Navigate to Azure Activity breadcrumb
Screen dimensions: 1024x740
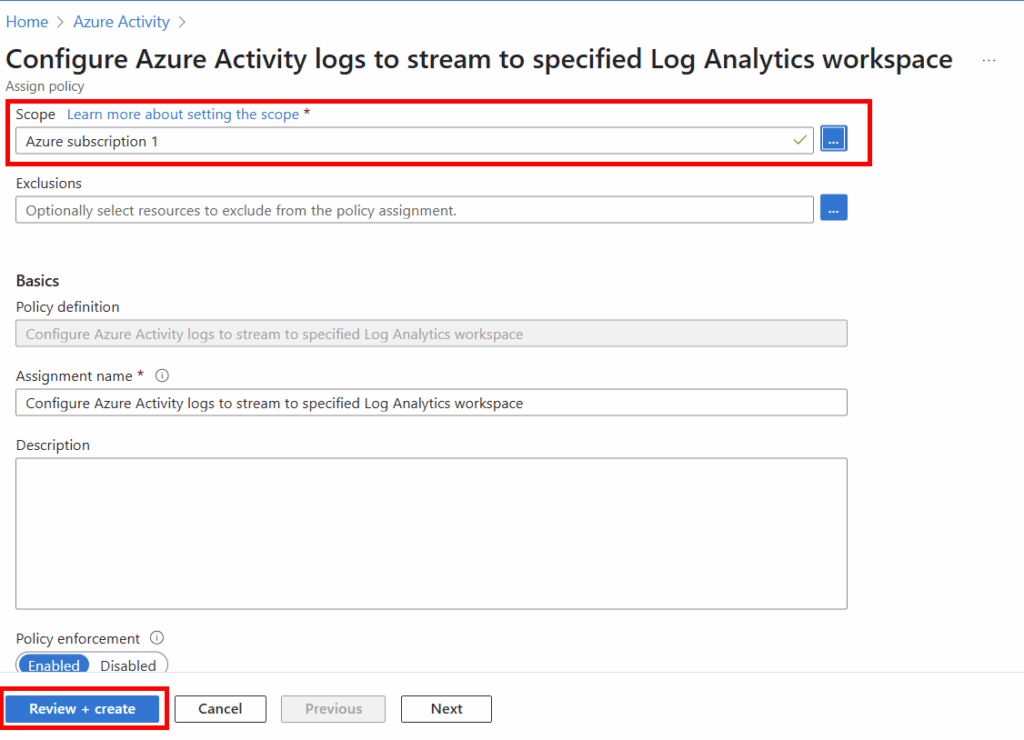(121, 22)
